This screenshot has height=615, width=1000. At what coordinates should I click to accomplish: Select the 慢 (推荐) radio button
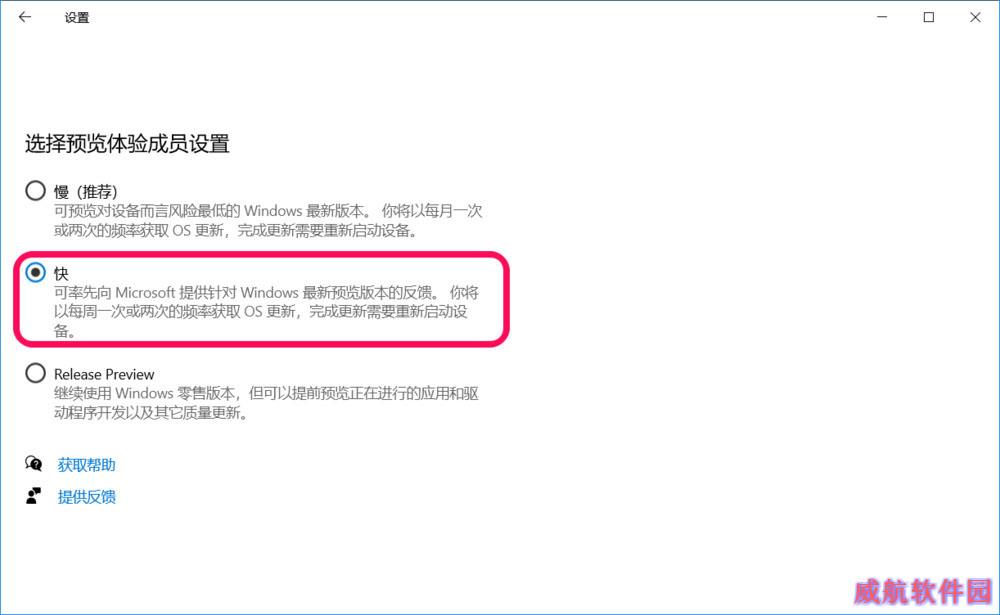click(35, 190)
